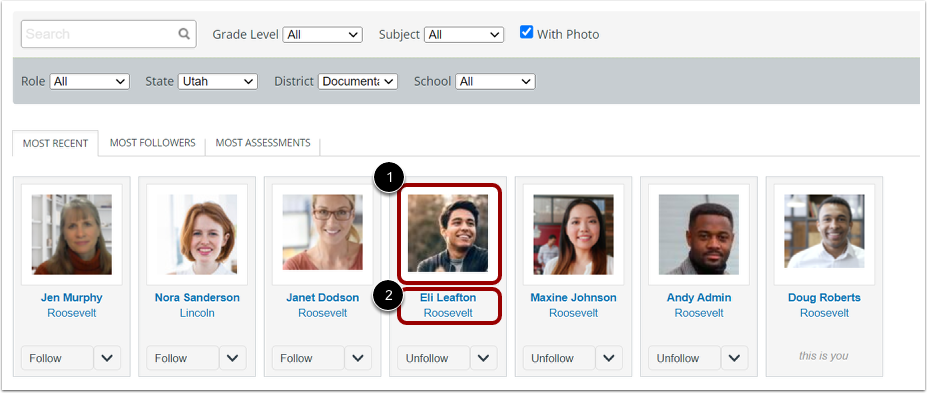927x393 pixels.
Task: Click Roosevelt school link under Jen Murphy
Action: pyautogui.click(x=72, y=313)
